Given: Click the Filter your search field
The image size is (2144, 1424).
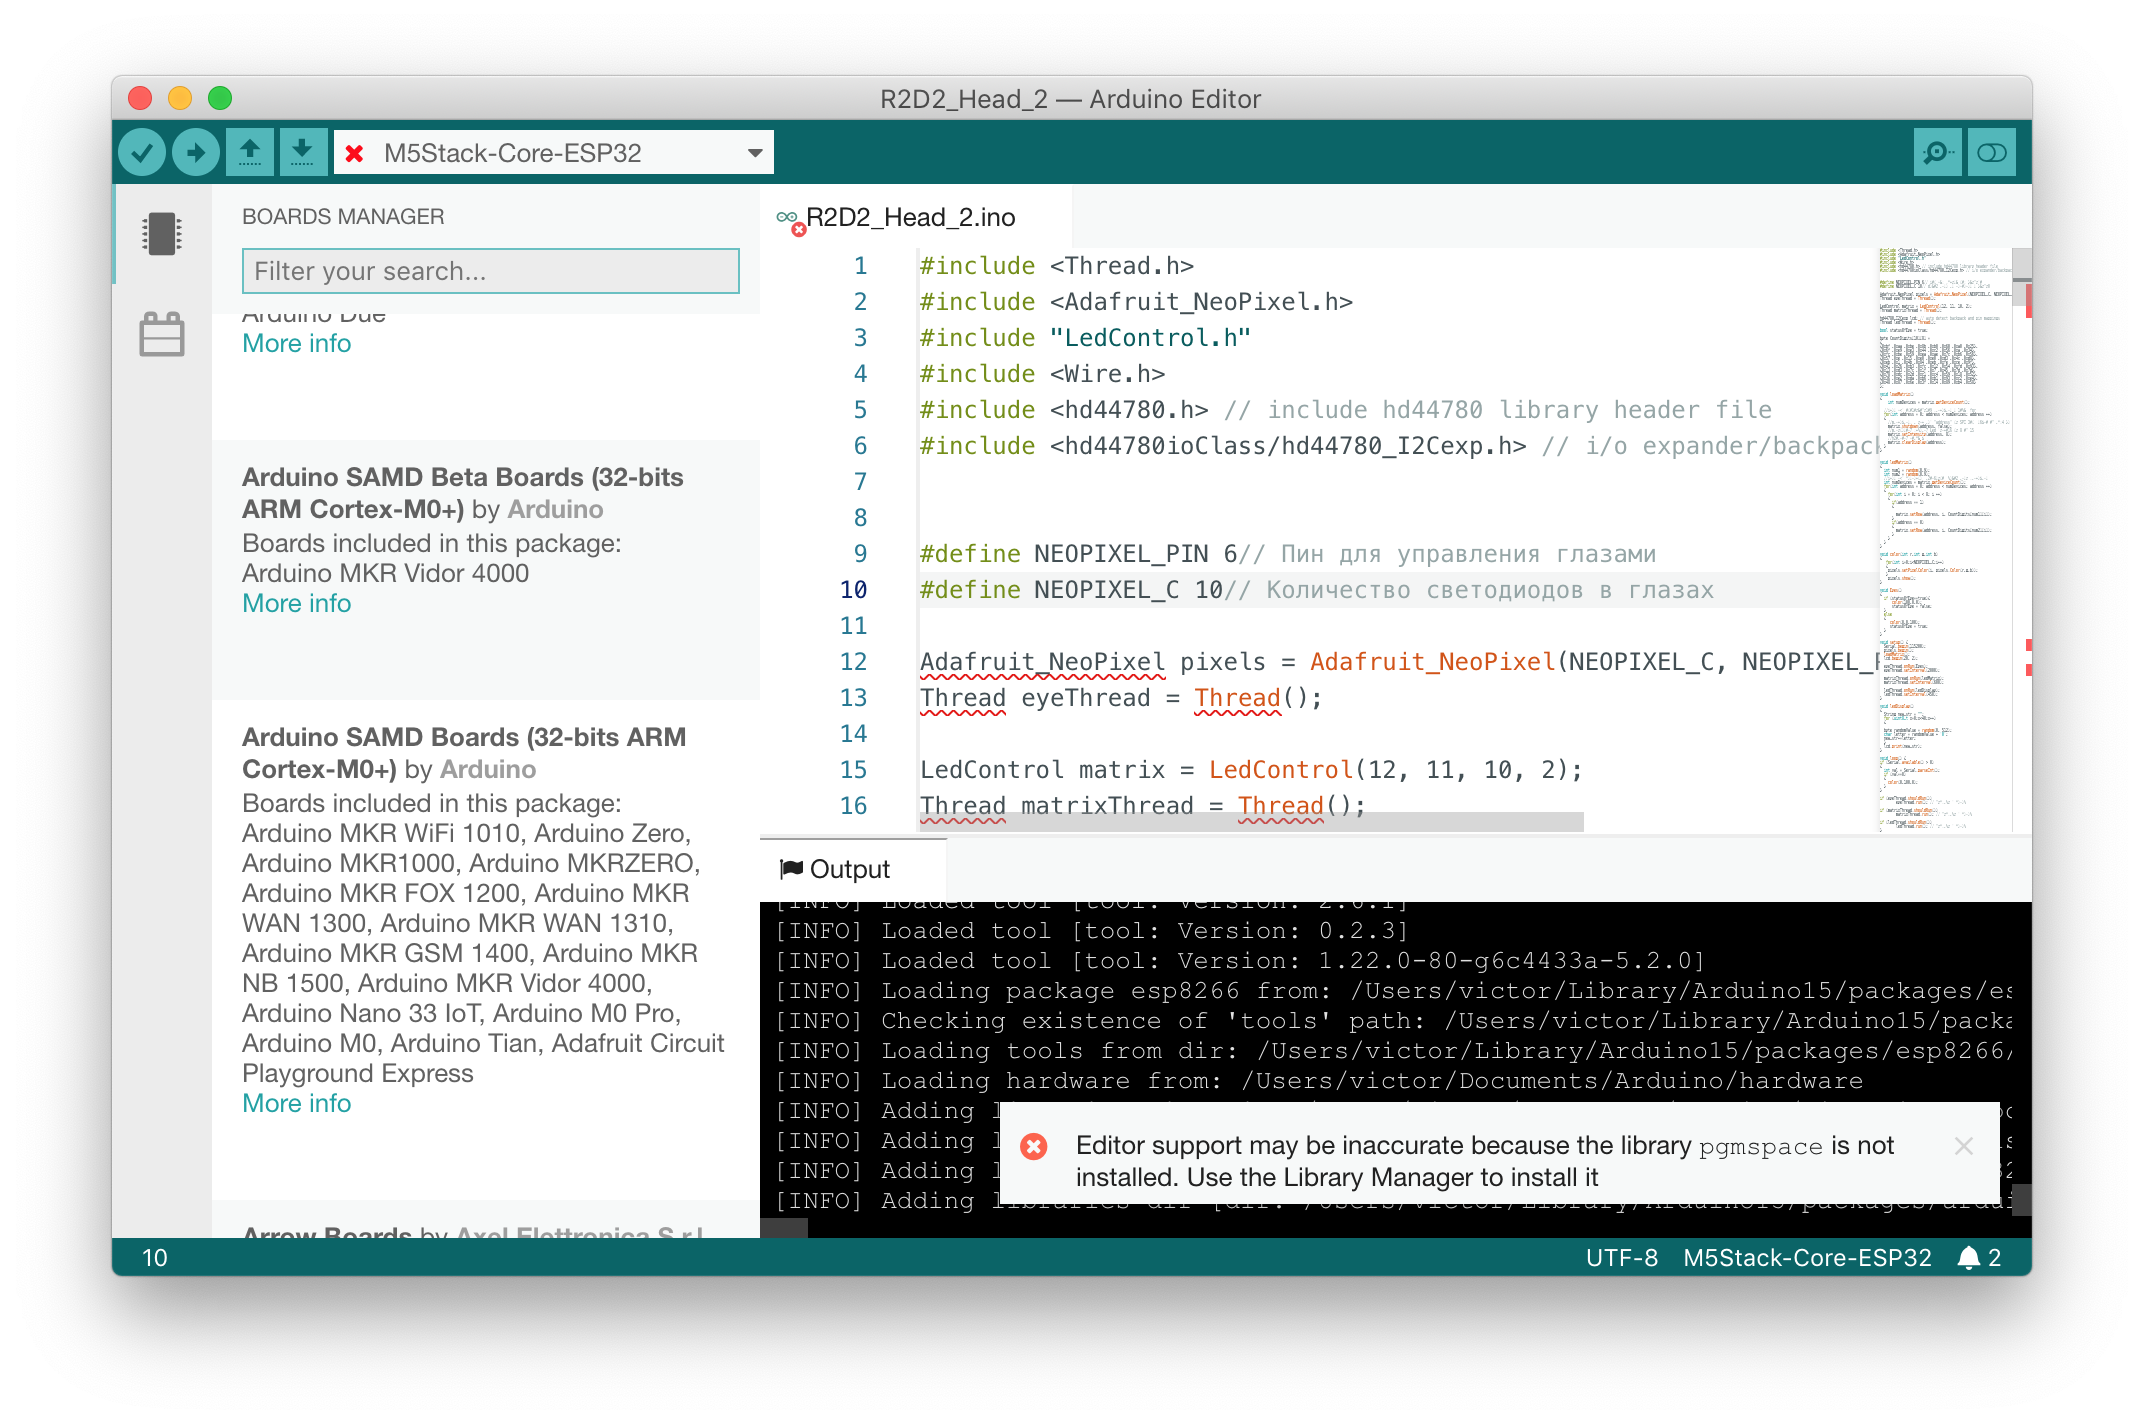Looking at the screenshot, I should pyautogui.click(x=490, y=271).
